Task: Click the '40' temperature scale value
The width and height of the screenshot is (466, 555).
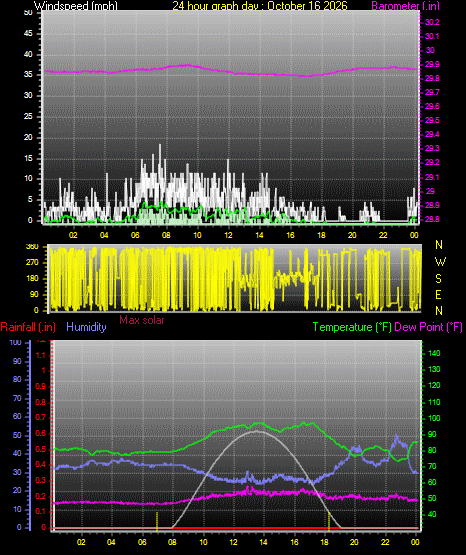Action: (x=432, y=514)
